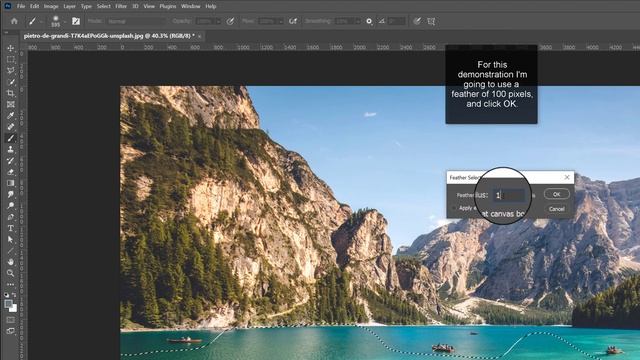The height and width of the screenshot is (360, 640).
Task: Select the History Brush tool
Action: [11, 161]
